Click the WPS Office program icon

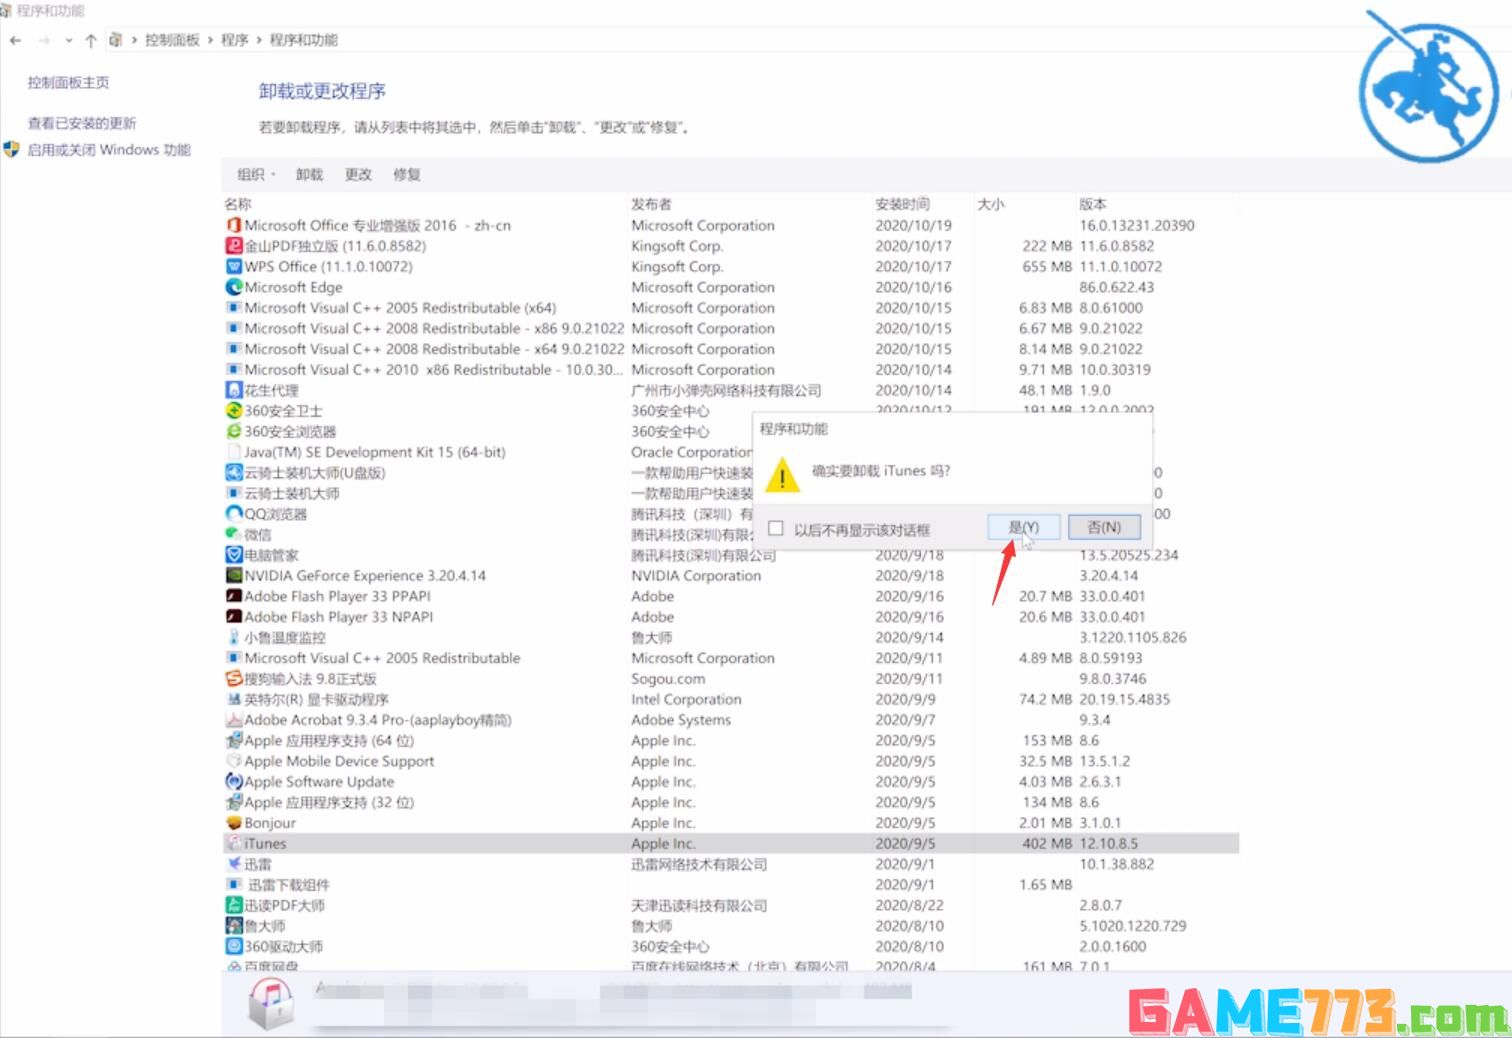[234, 267]
